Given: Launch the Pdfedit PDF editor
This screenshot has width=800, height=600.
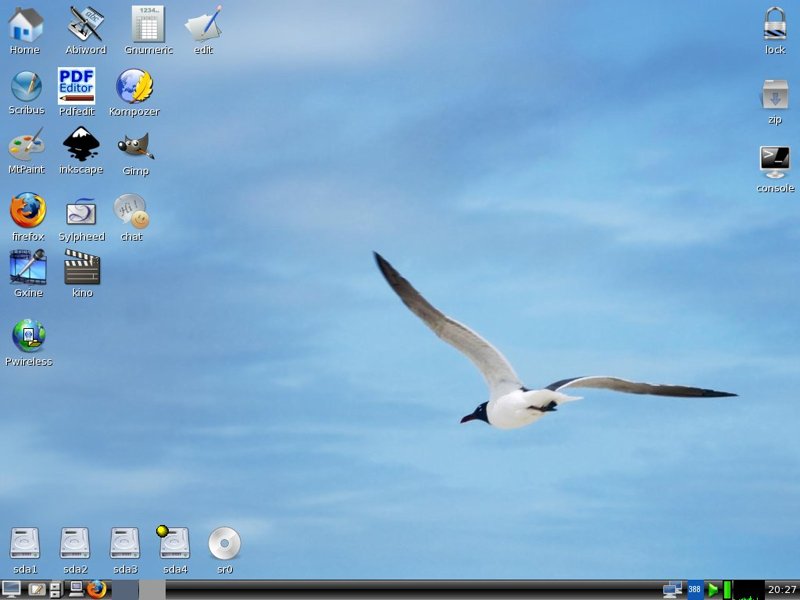Looking at the screenshot, I should (77, 86).
